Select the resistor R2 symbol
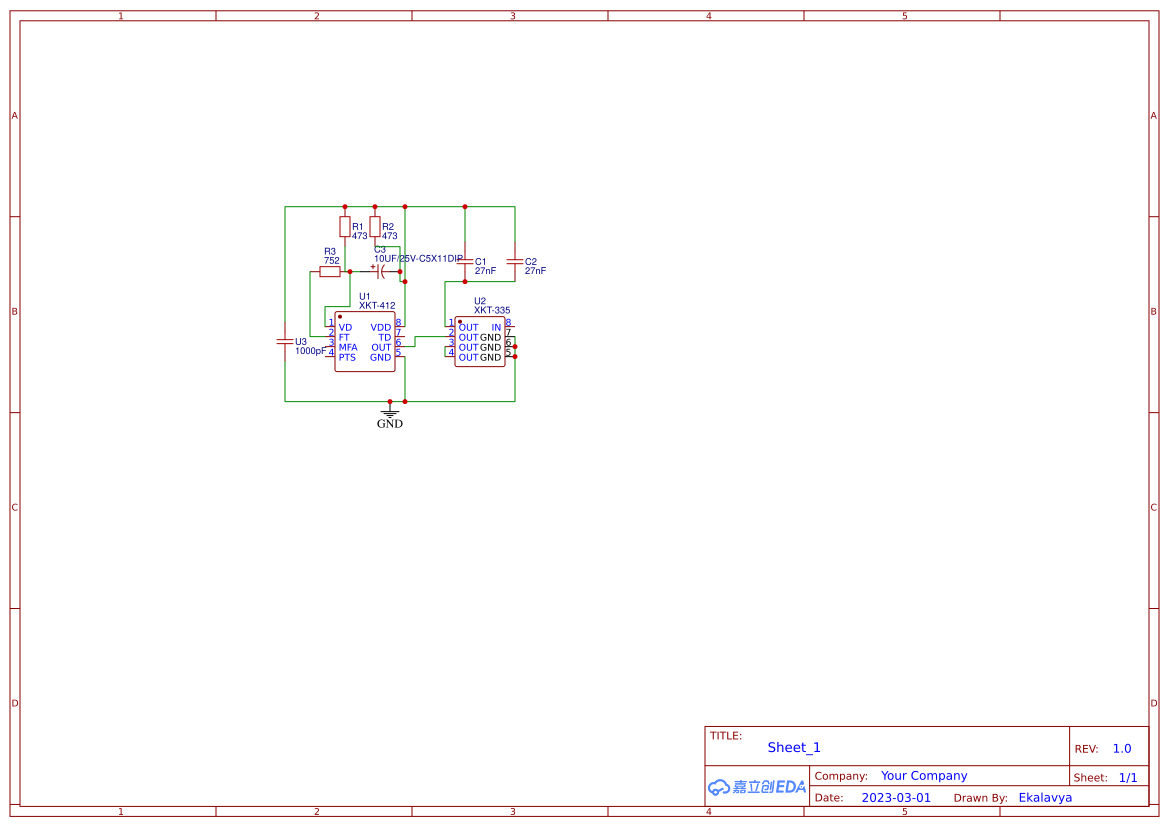This screenshot has height=827, width=1169. click(x=375, y=226)
